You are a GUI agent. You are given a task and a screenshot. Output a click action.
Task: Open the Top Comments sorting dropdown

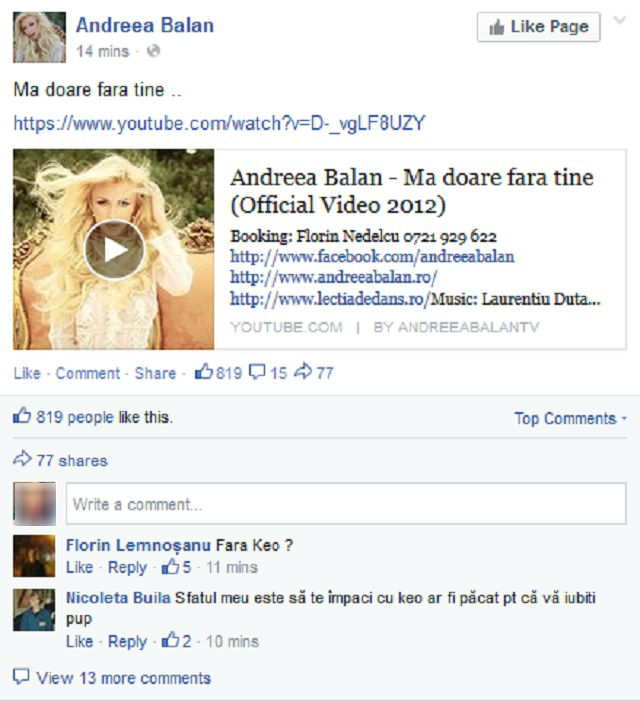570,418
